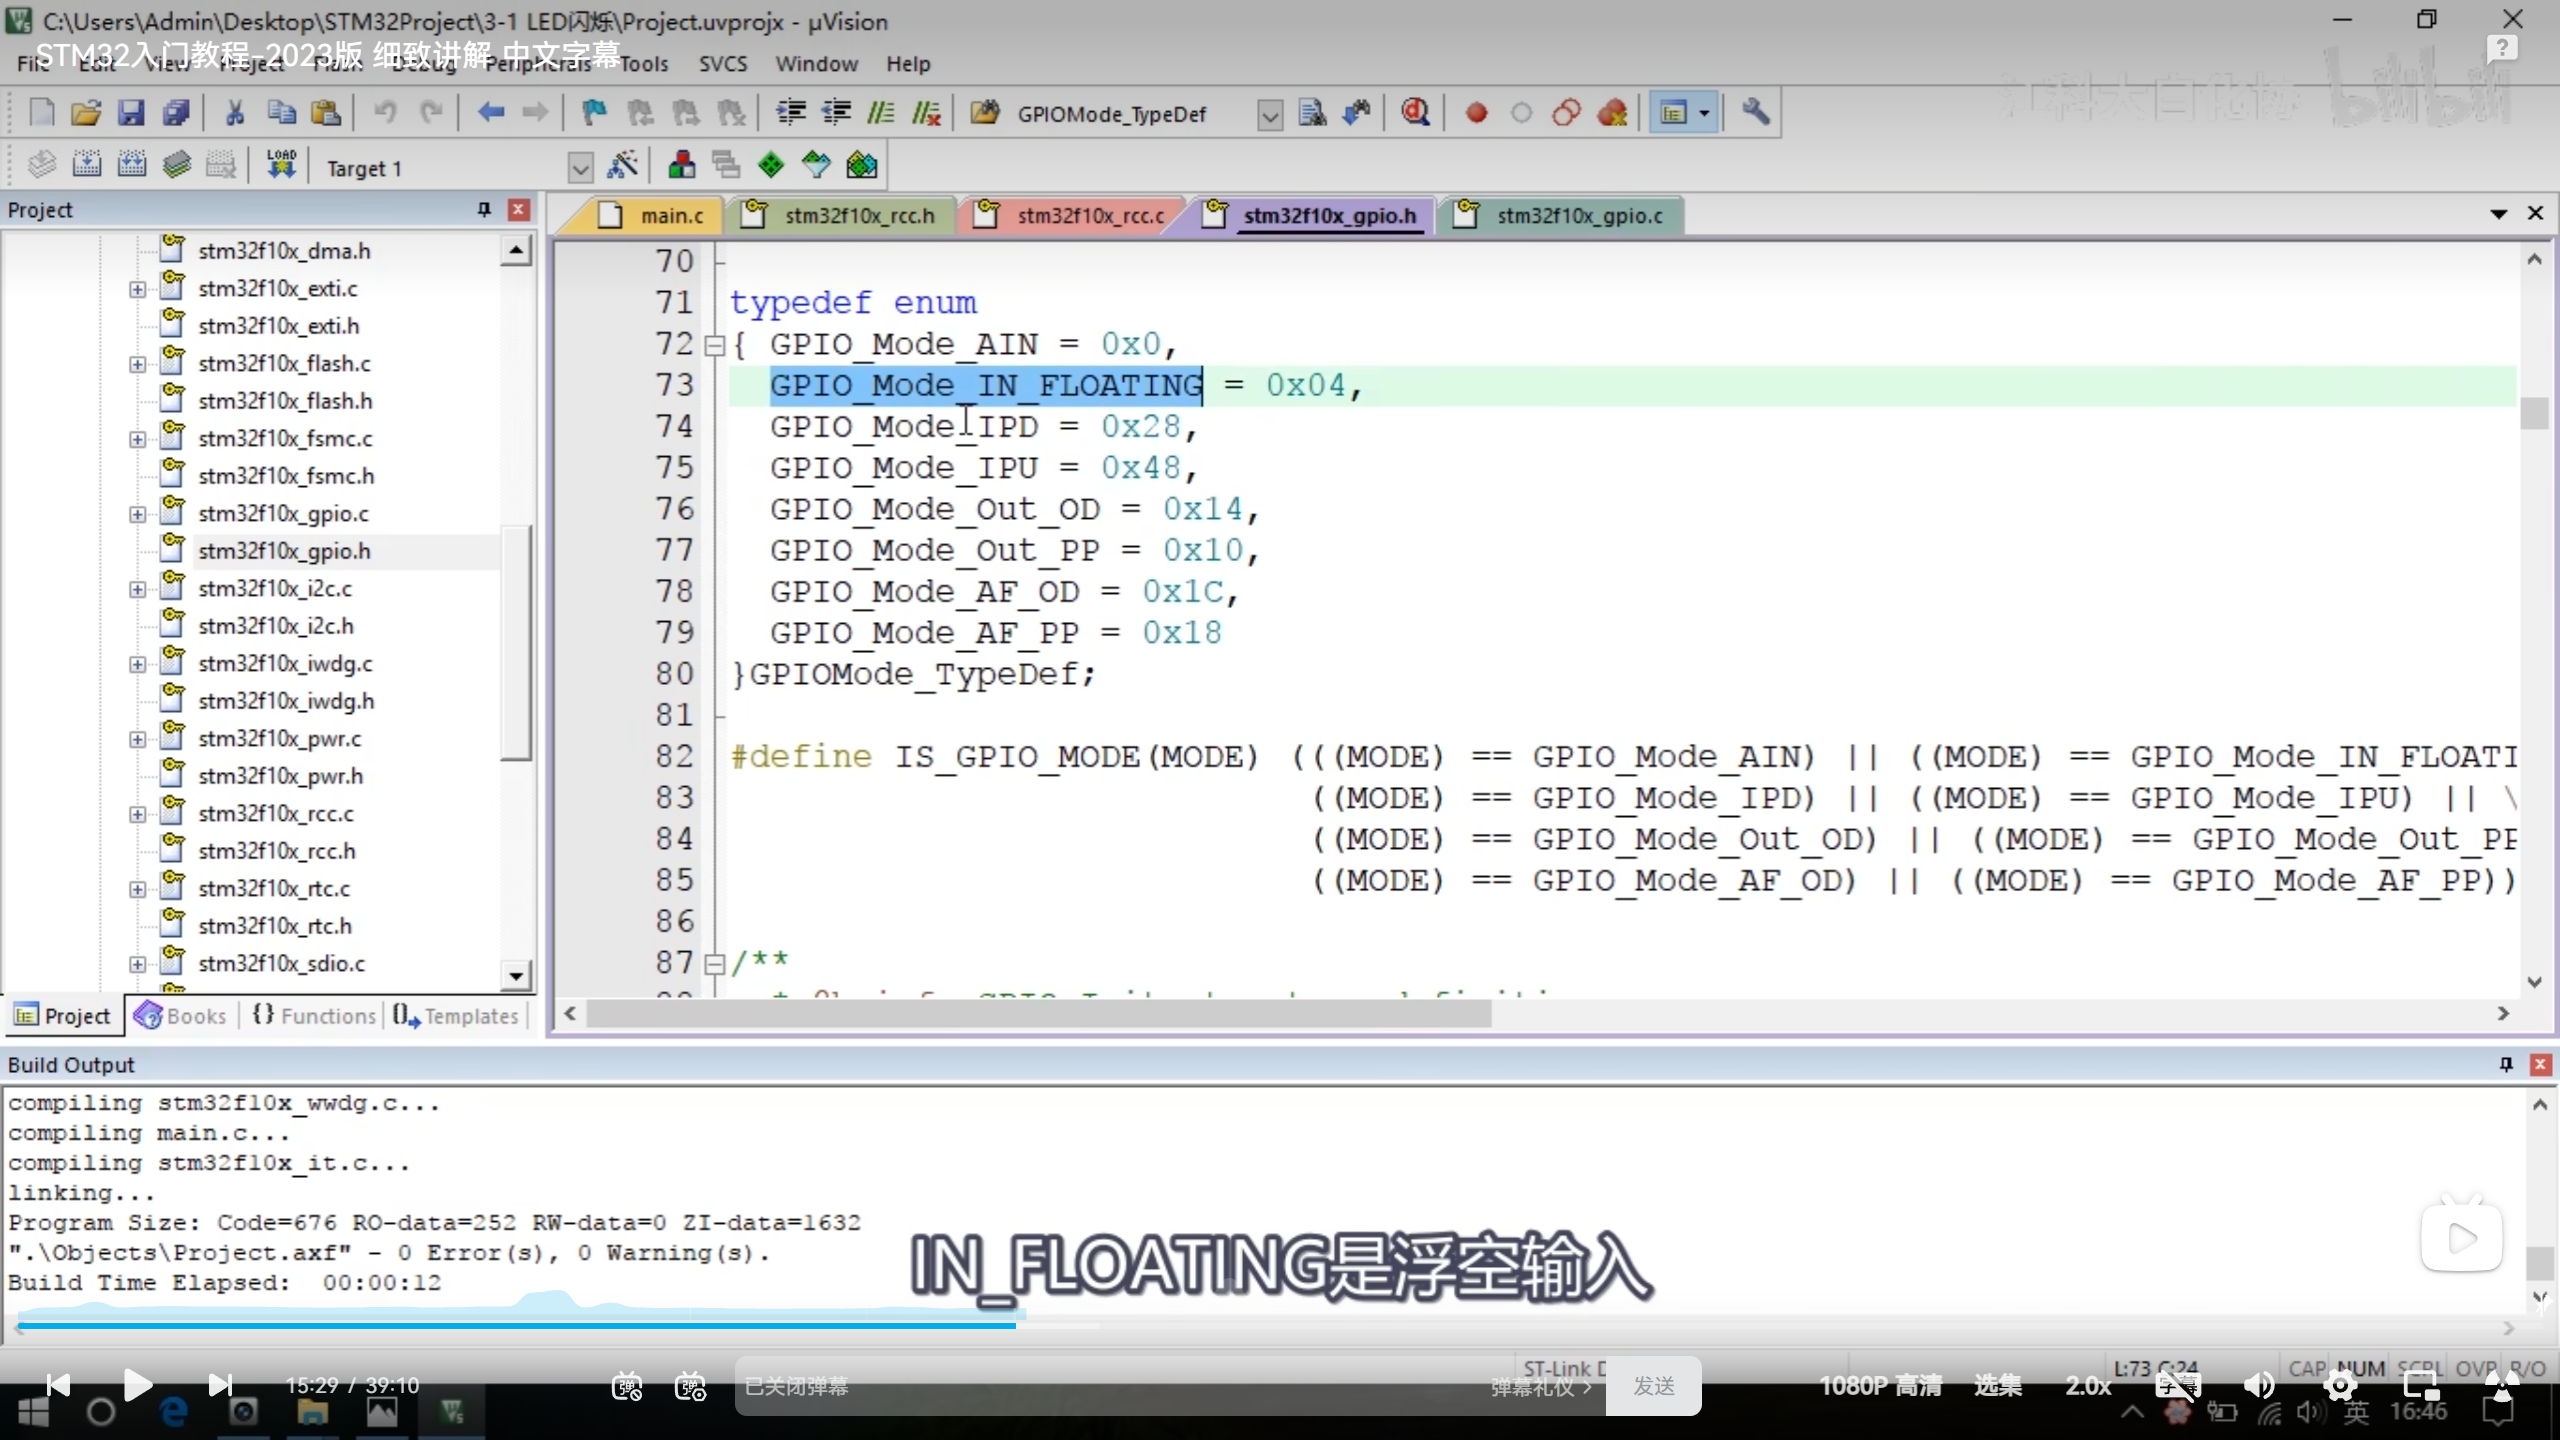Click the Manage Run-Time Environment green diamond icon
Screen dimensions: 2560x1440
771,166
